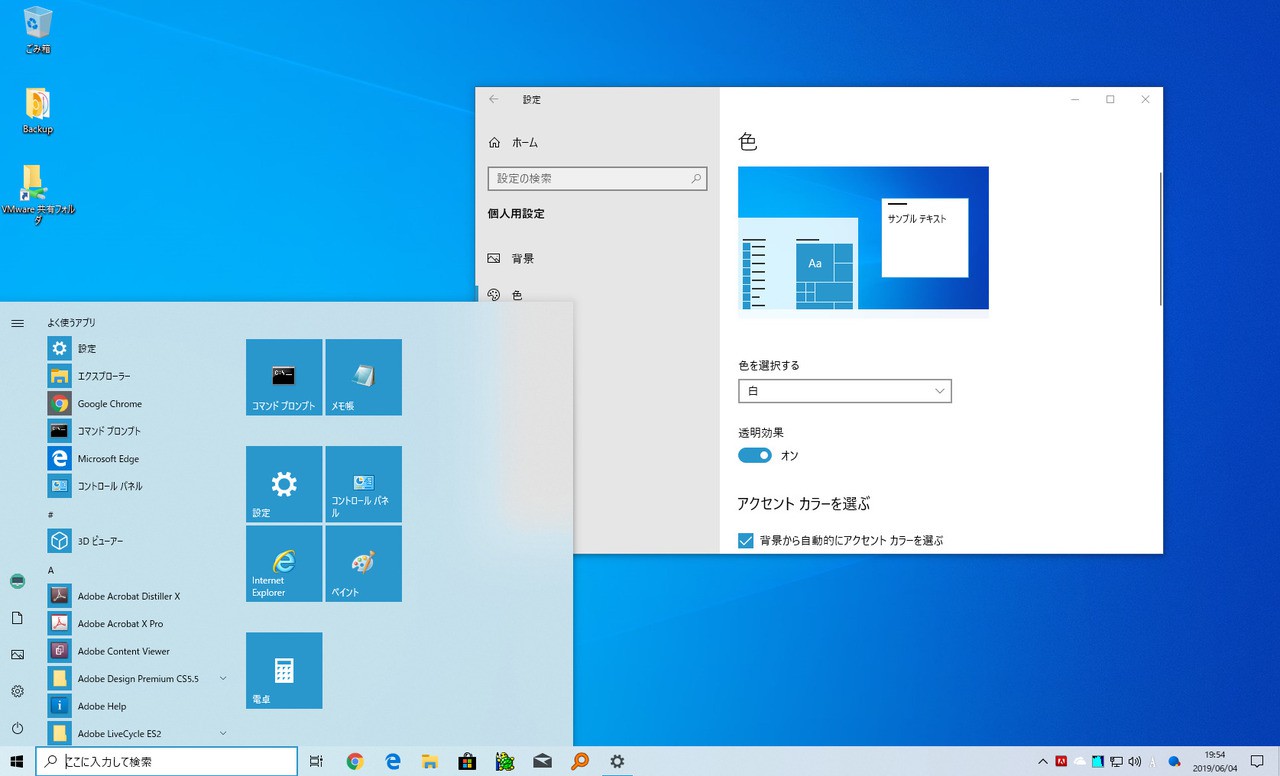Launch the Paint (ペイント) tile
1280x776 pixels.
[363, 564]
